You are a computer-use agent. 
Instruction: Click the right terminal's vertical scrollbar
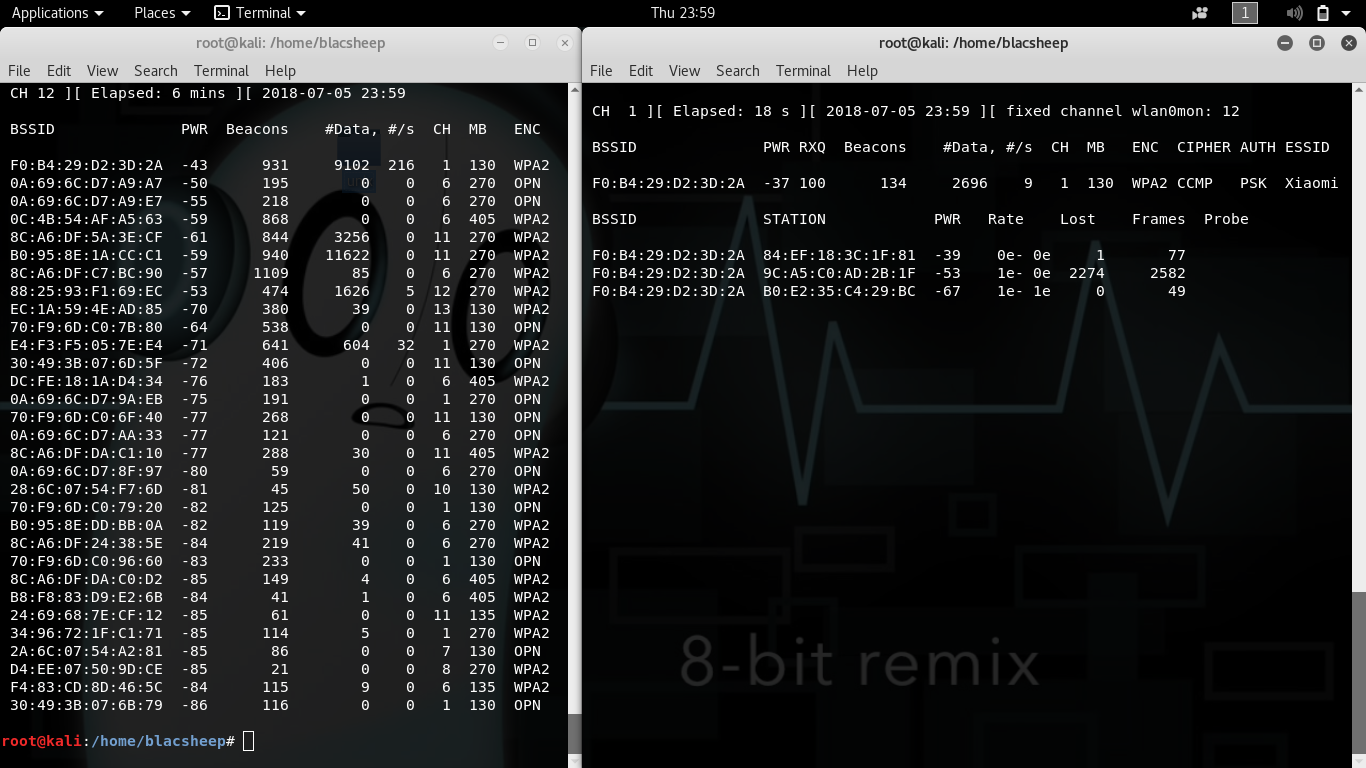tap(1358, 670)
